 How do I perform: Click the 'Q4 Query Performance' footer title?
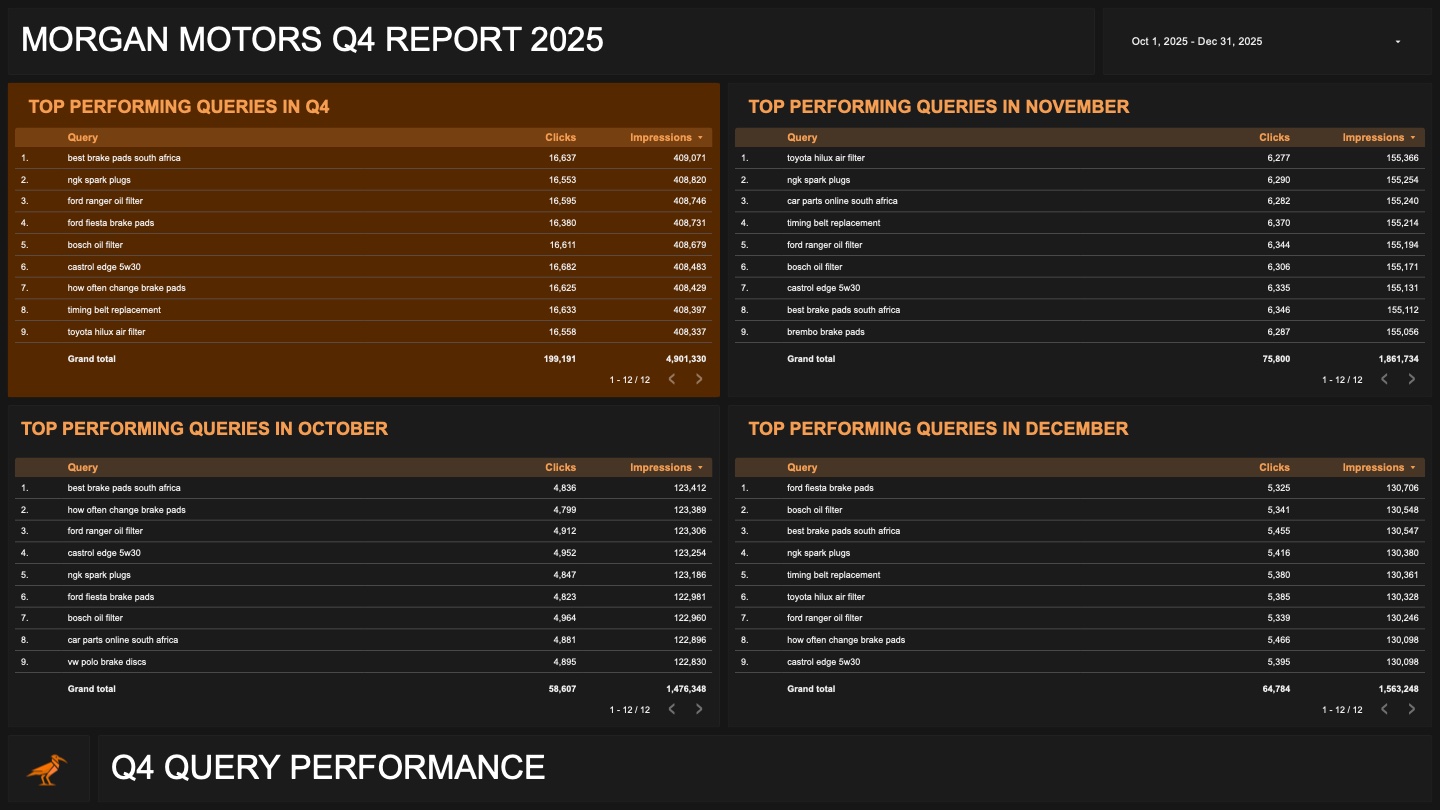[x=328, y=767]
